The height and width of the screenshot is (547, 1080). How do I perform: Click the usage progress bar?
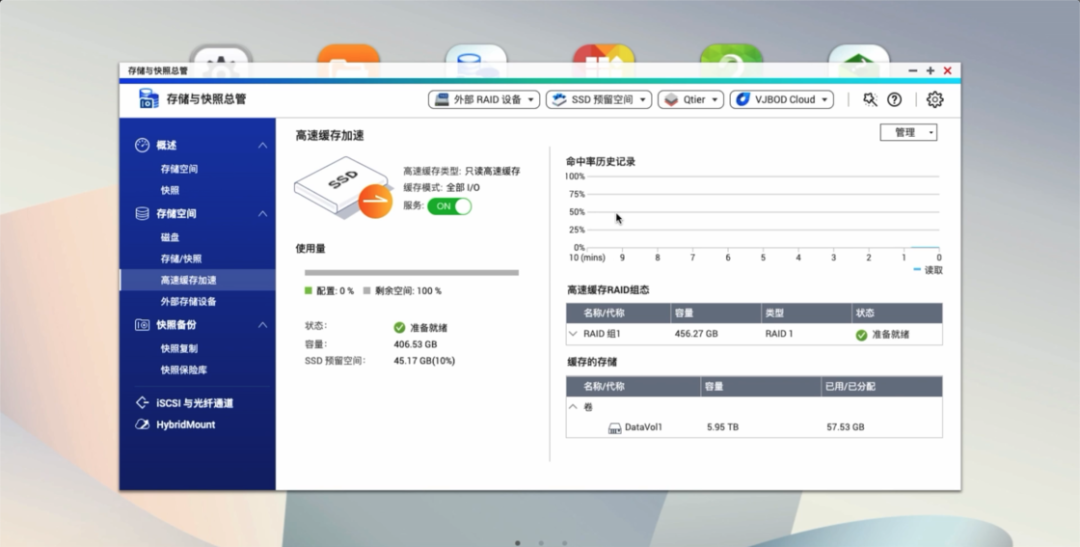[x=411, y=273]
